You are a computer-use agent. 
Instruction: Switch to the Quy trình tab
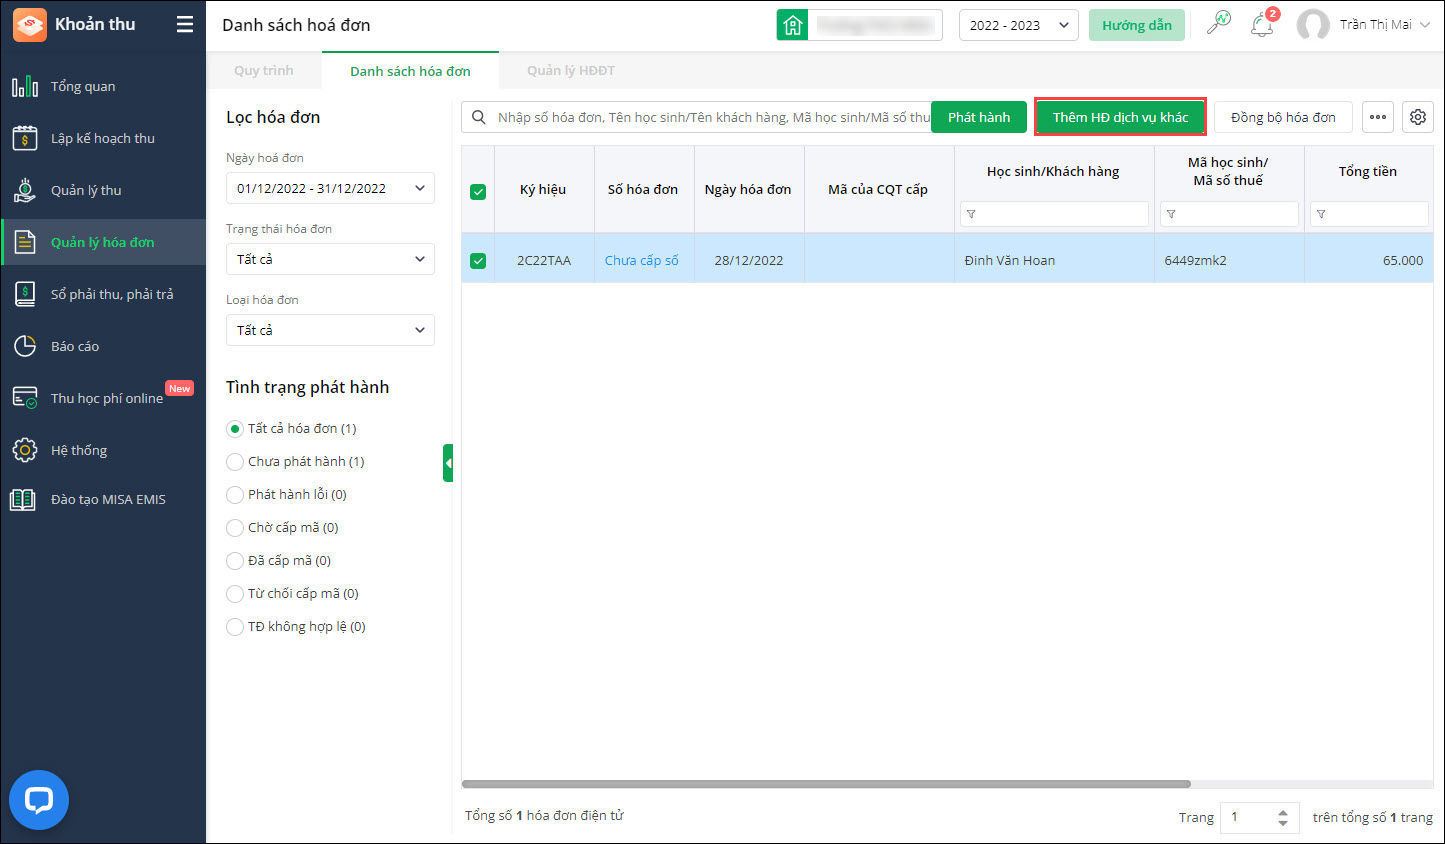click(264, 71)
